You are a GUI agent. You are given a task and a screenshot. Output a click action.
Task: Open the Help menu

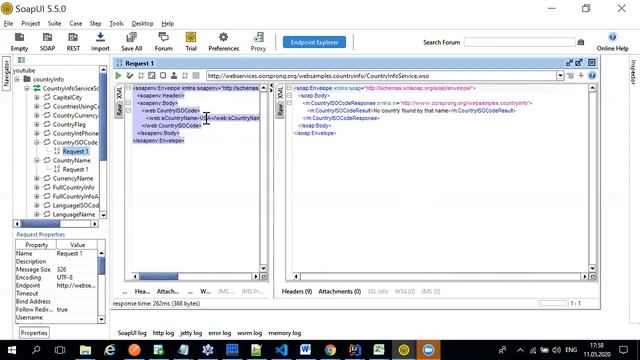pyautogui.click(x=167, y=23)
